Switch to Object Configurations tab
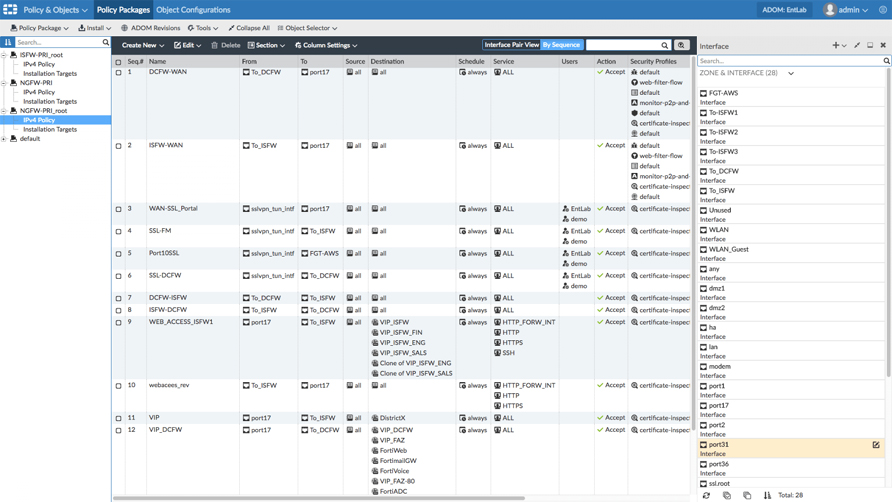Image resolution: width=892 pixels, height=502 pixels. 193,10
